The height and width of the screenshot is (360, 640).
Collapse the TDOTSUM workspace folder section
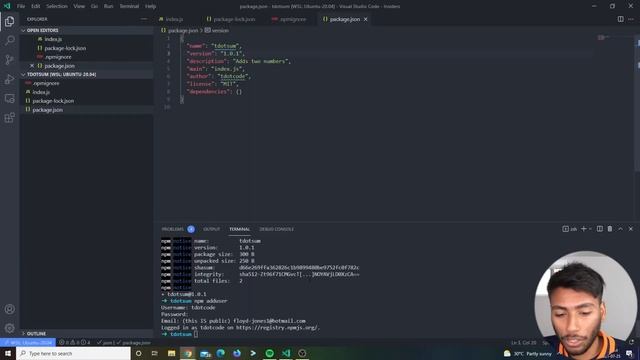[58, 74]
